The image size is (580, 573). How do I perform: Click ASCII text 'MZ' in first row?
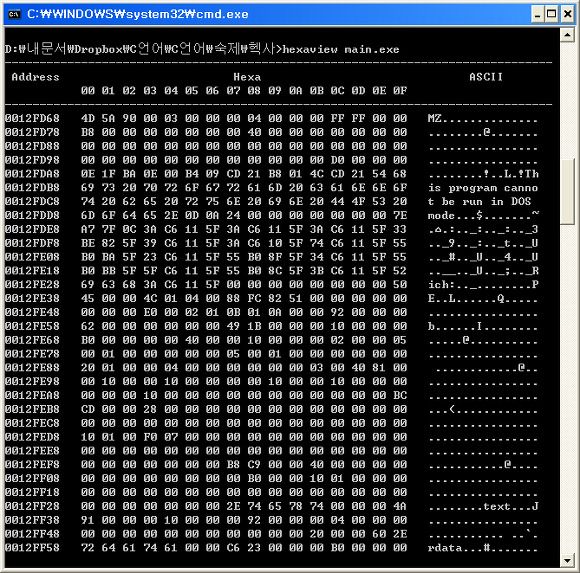tap(435, 118)
